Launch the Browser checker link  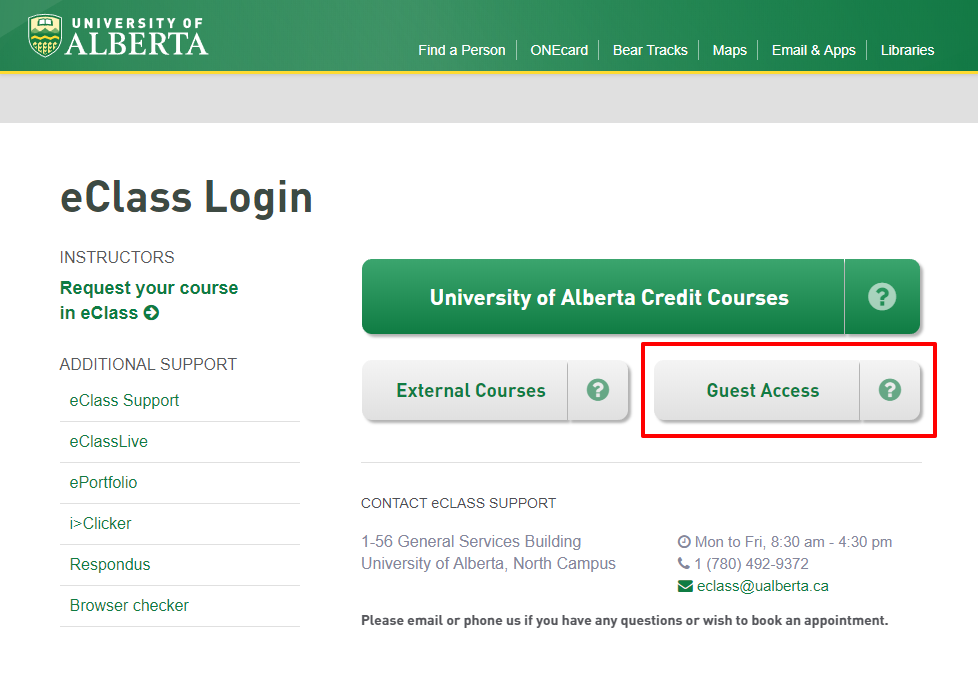click(129, 605)
